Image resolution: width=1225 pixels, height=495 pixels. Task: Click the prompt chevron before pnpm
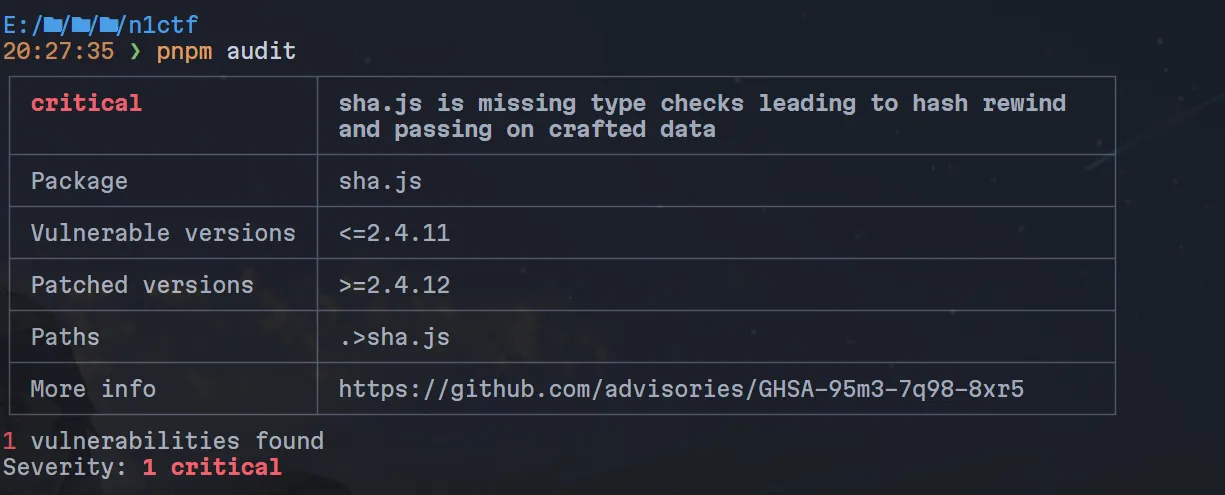click(x=136, y=50)
